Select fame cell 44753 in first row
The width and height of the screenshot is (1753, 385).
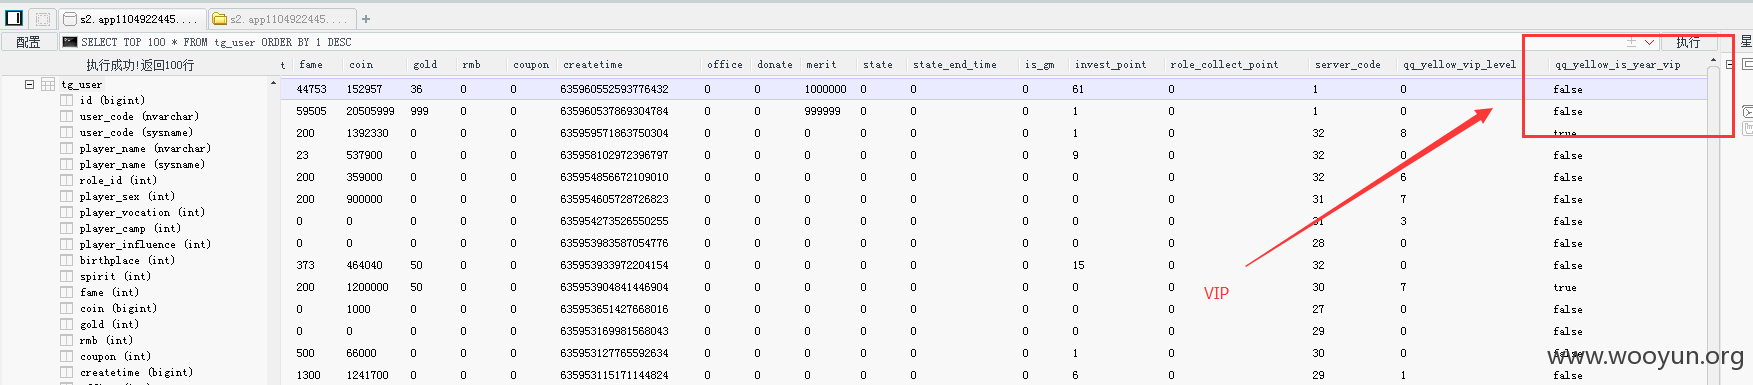[312, 89]
